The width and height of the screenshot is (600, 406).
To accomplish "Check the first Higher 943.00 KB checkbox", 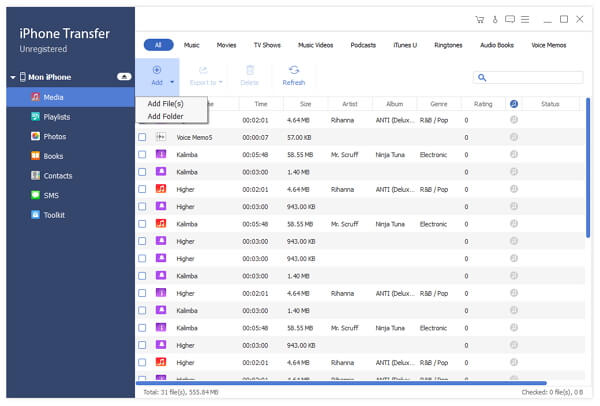I will 142,206.
